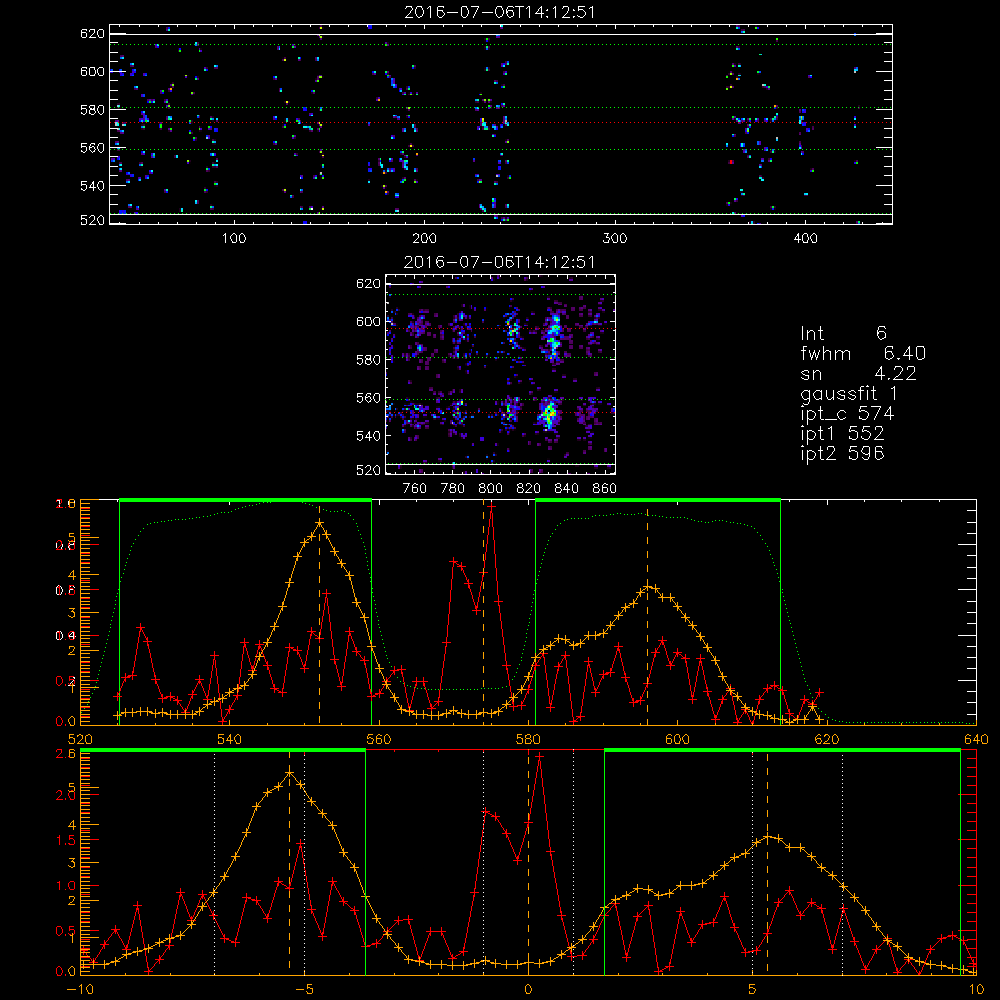
Task: Click x-axis label 800 on middle image
Action: 490,489
